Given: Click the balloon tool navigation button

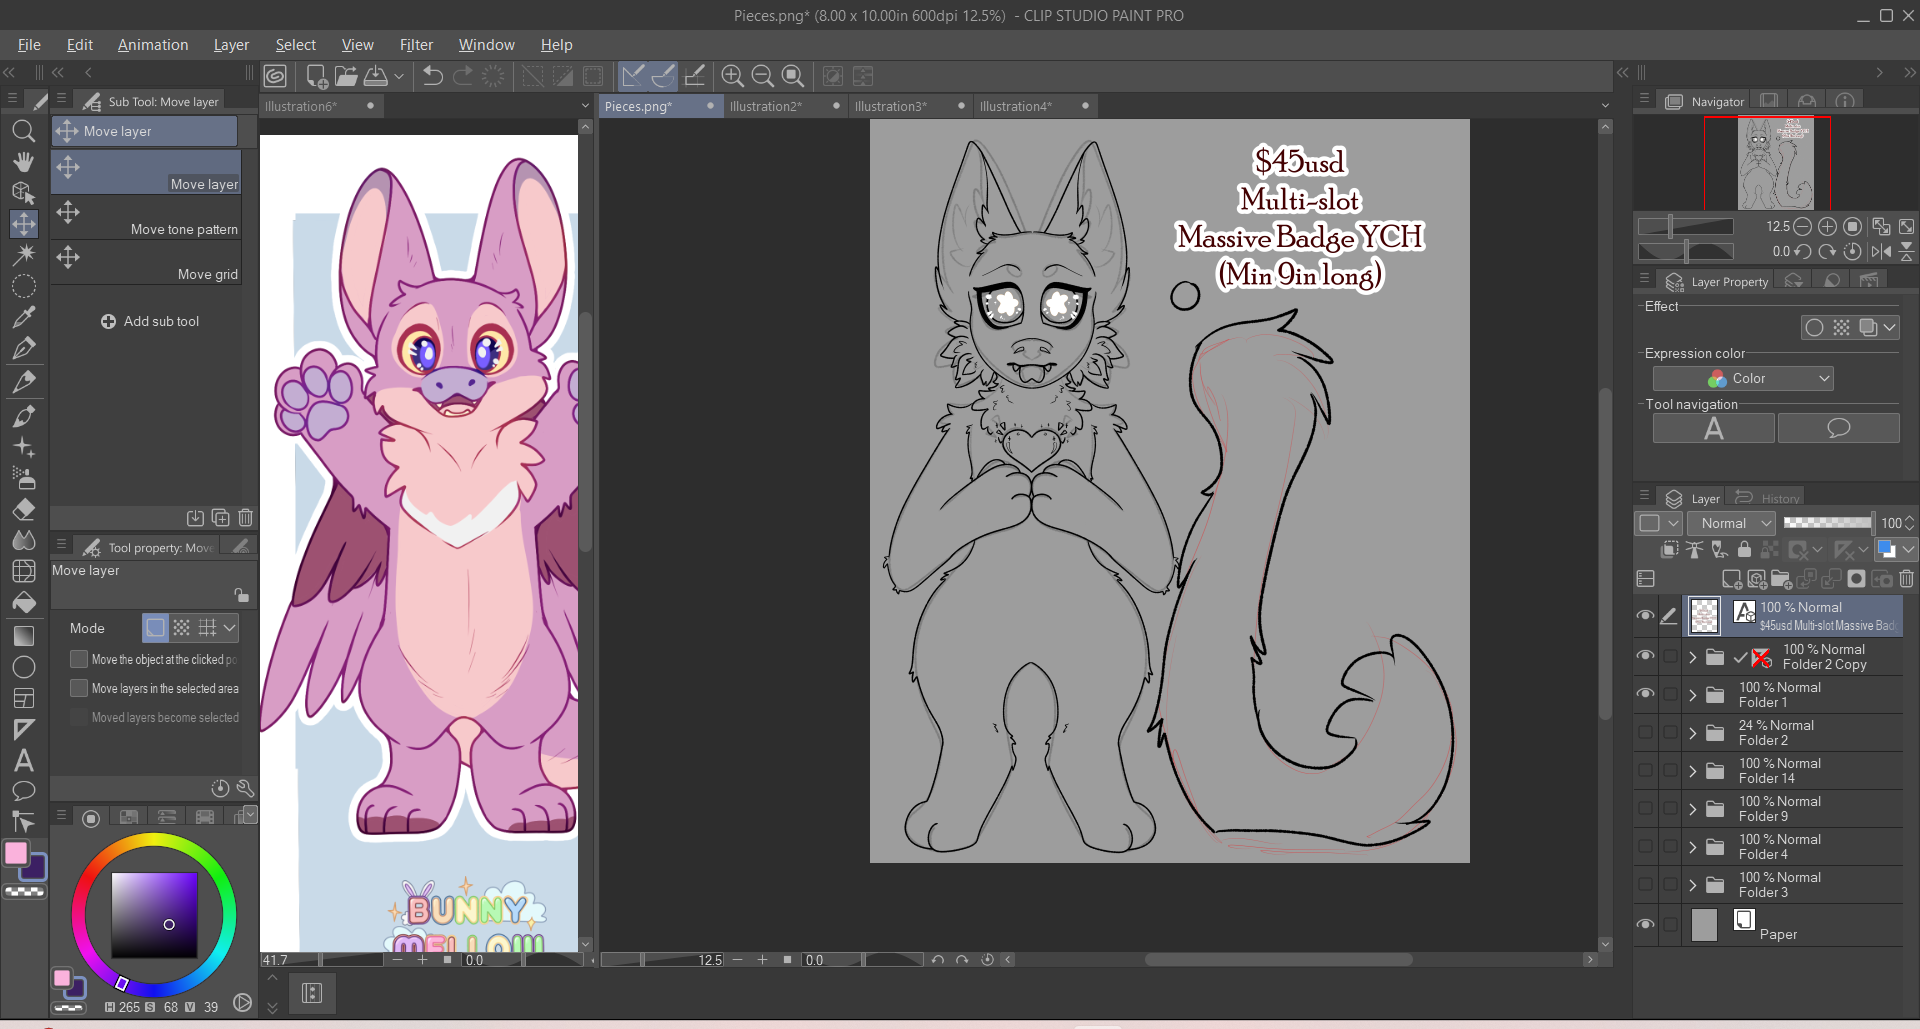Looking at the screenshot, I should pos(1839,429).
